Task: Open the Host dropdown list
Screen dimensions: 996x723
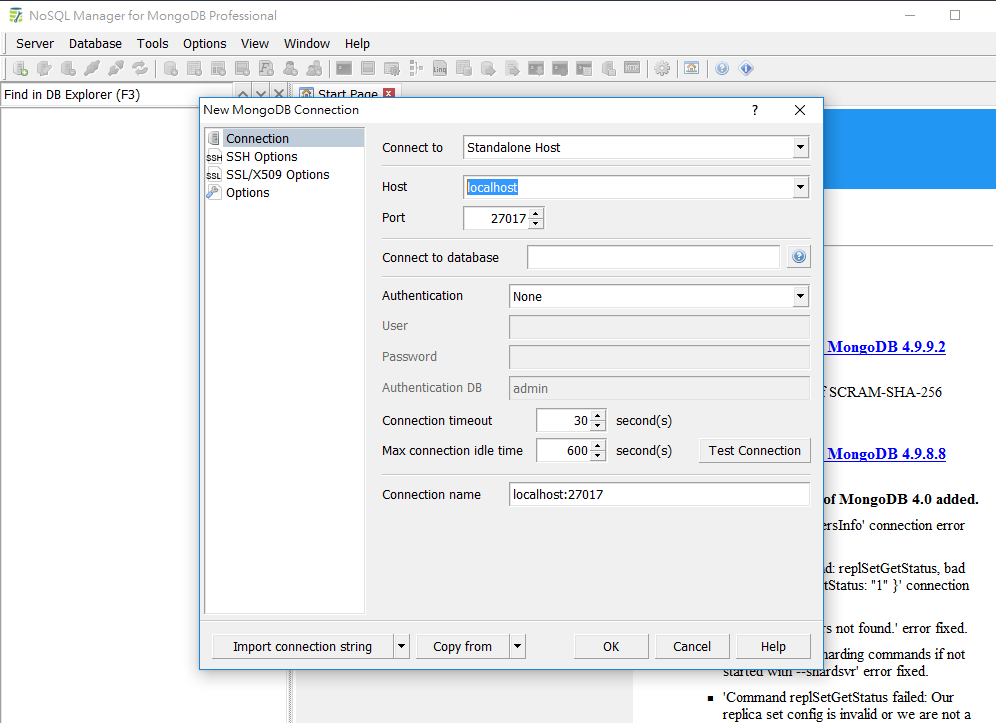Action: [800, 187]
